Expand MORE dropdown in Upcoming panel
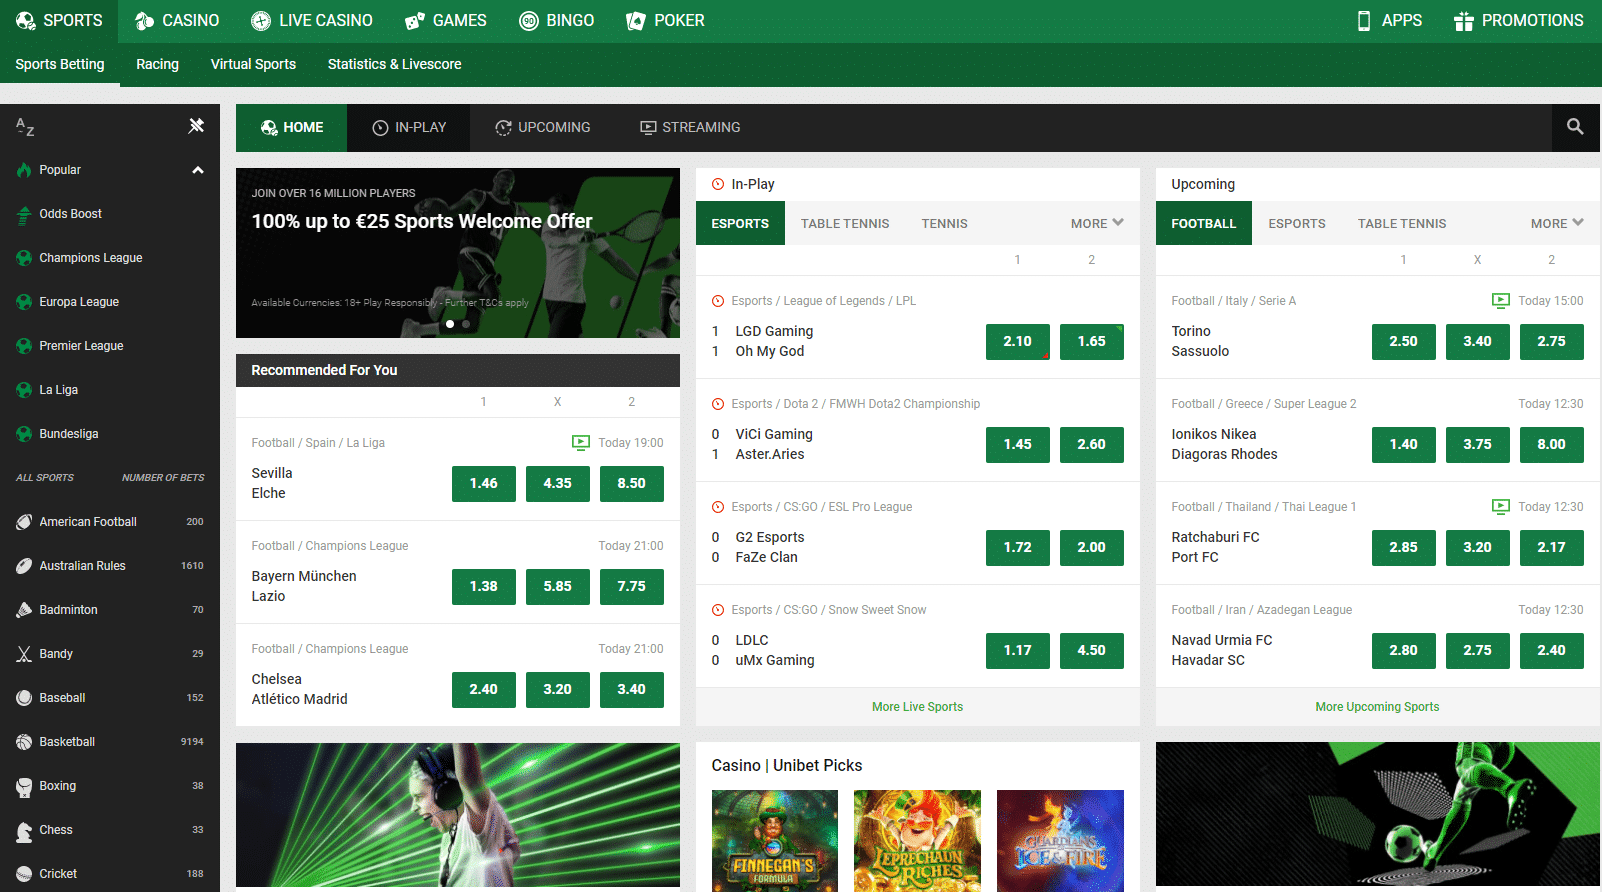The image size is (1602, 892). tap(1557, 224)
